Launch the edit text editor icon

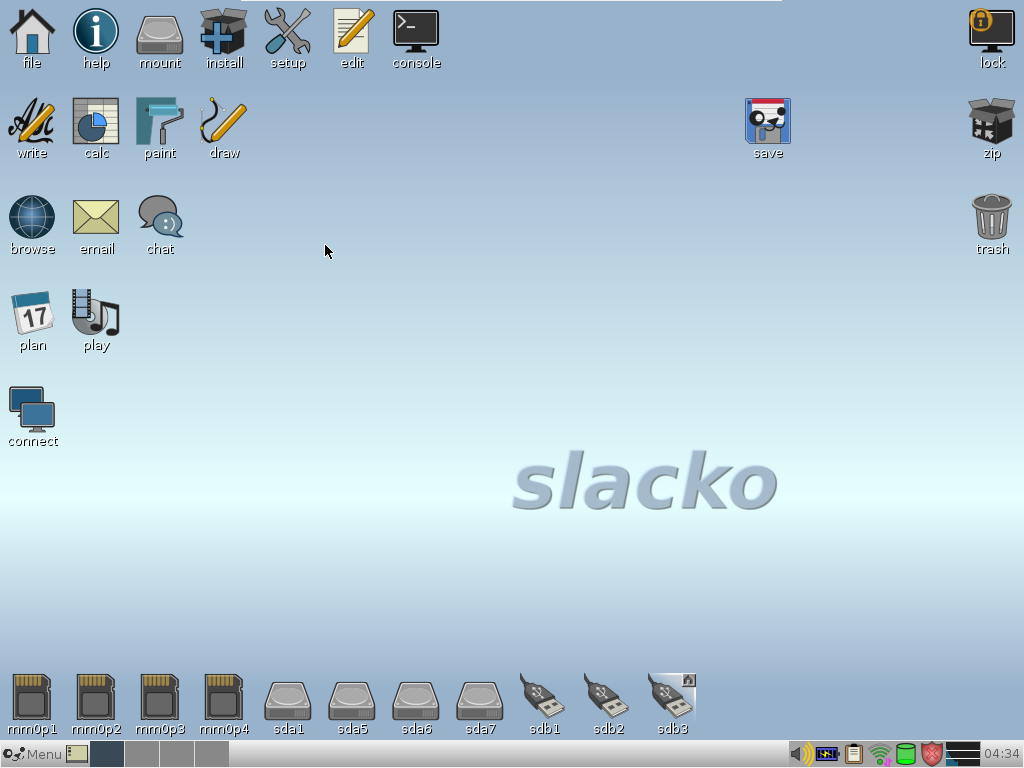353,31
